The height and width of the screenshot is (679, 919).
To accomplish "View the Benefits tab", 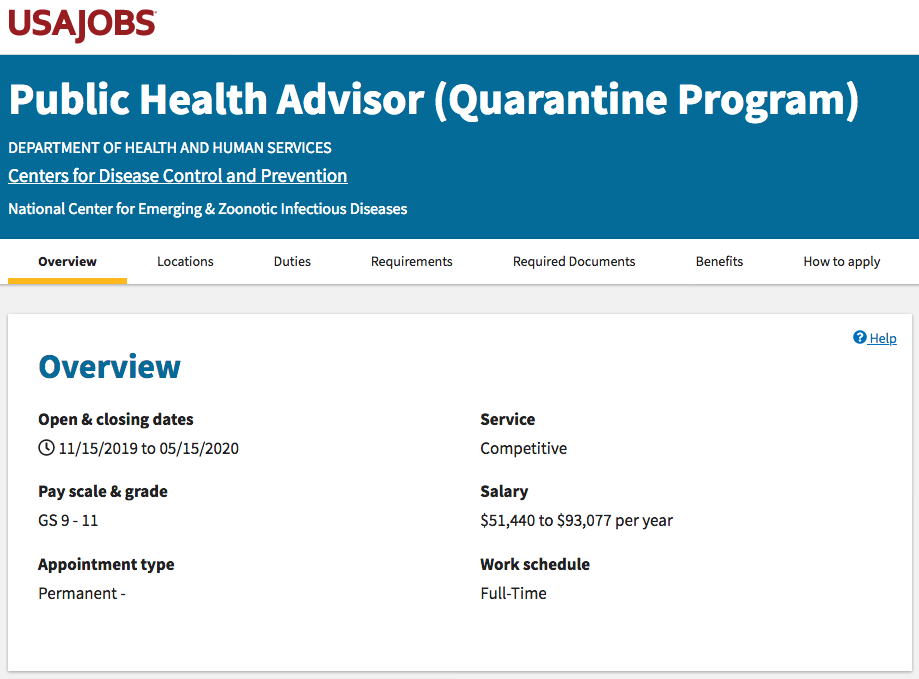I will [x=719, y=262].
